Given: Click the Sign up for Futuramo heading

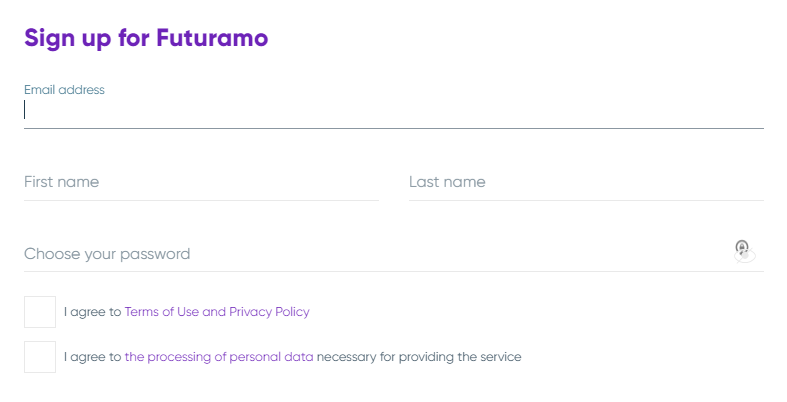Looking at the screenshot, I should pos(146,39).
